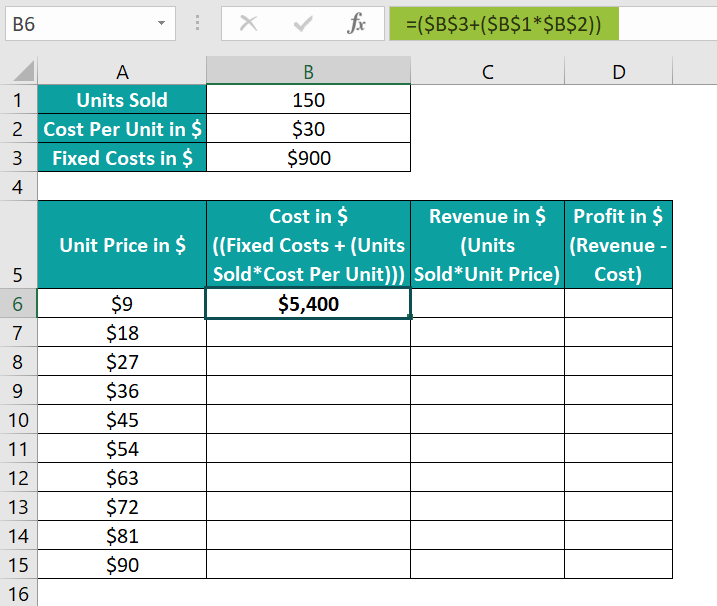Click the Select All corner triangle
The width and height of the screenshot is (717, 606).
[x=23, y=70]
